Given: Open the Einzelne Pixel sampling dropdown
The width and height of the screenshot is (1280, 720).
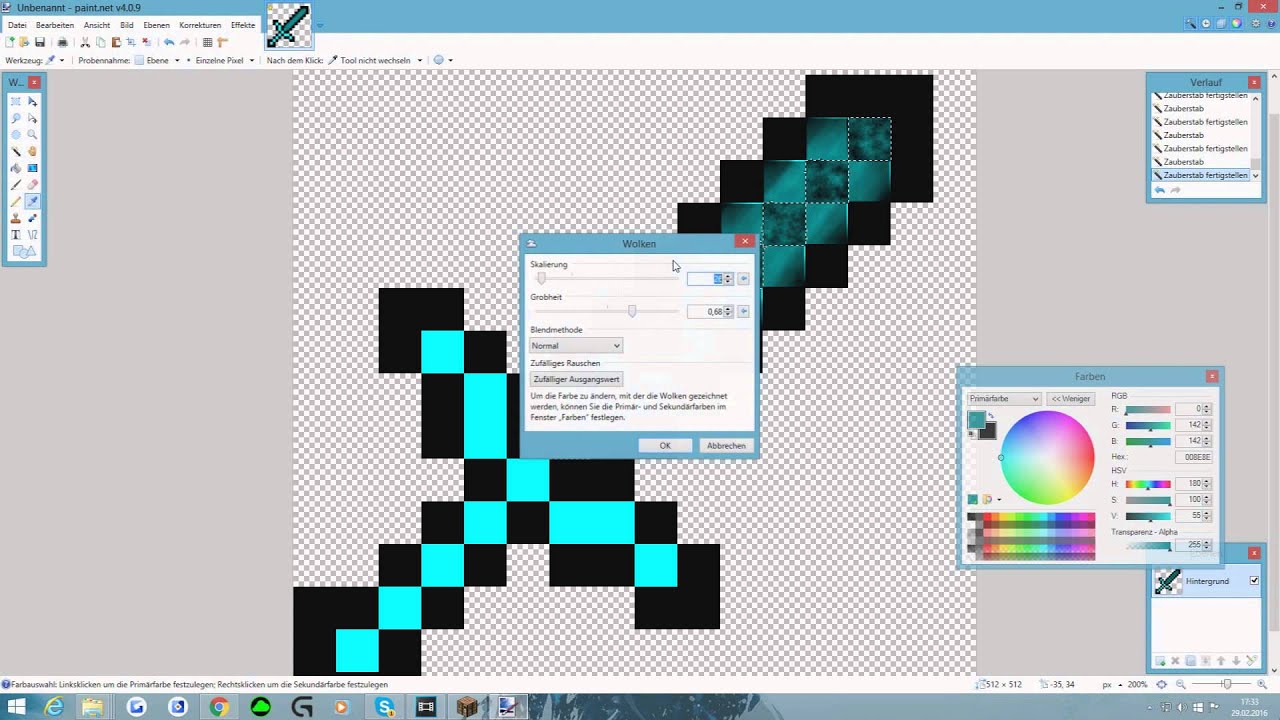Looking at the screenshot, I should (220, 60).
